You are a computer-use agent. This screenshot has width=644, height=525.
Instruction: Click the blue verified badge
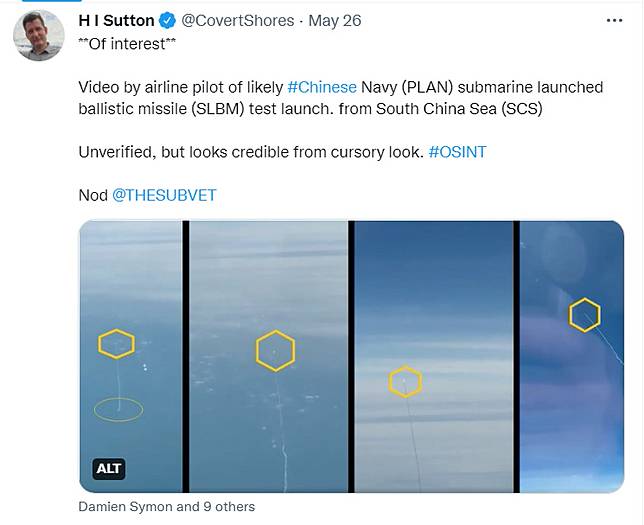[x=168, y=20]
